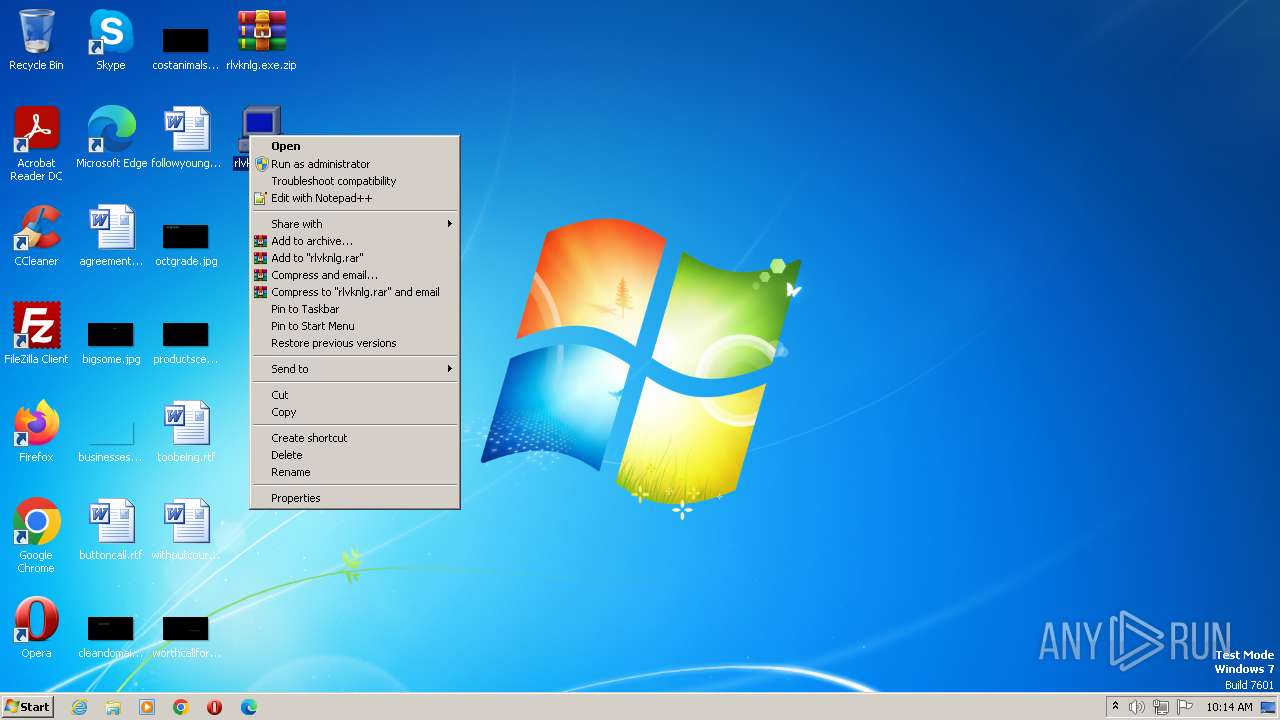Select the buttoncall.rtf document icon
Screen dimensions: 1280x720
(x=111, y=530)
